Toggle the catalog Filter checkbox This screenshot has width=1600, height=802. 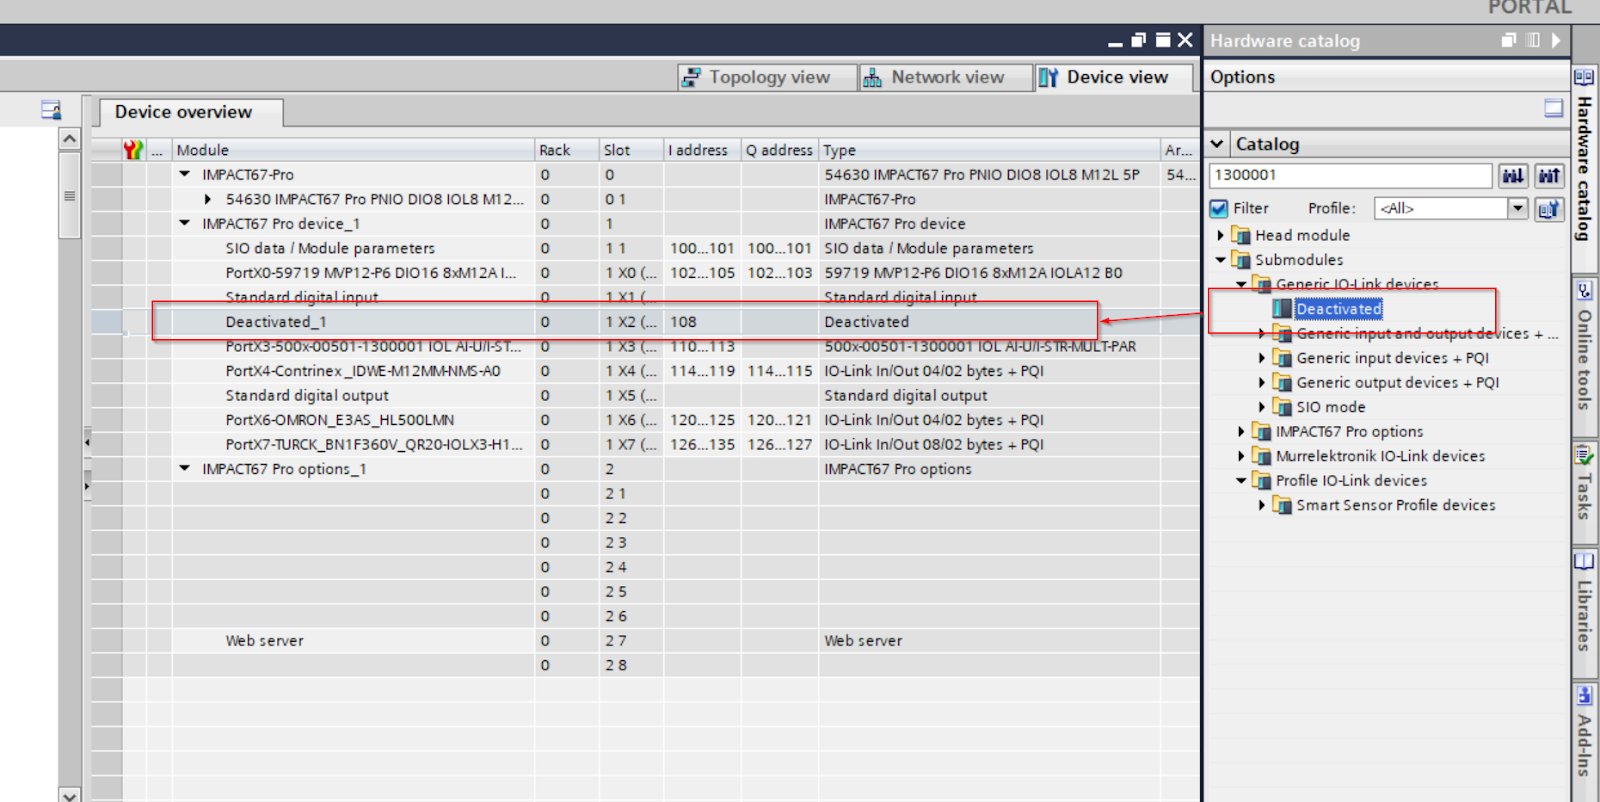point(1219,208)
